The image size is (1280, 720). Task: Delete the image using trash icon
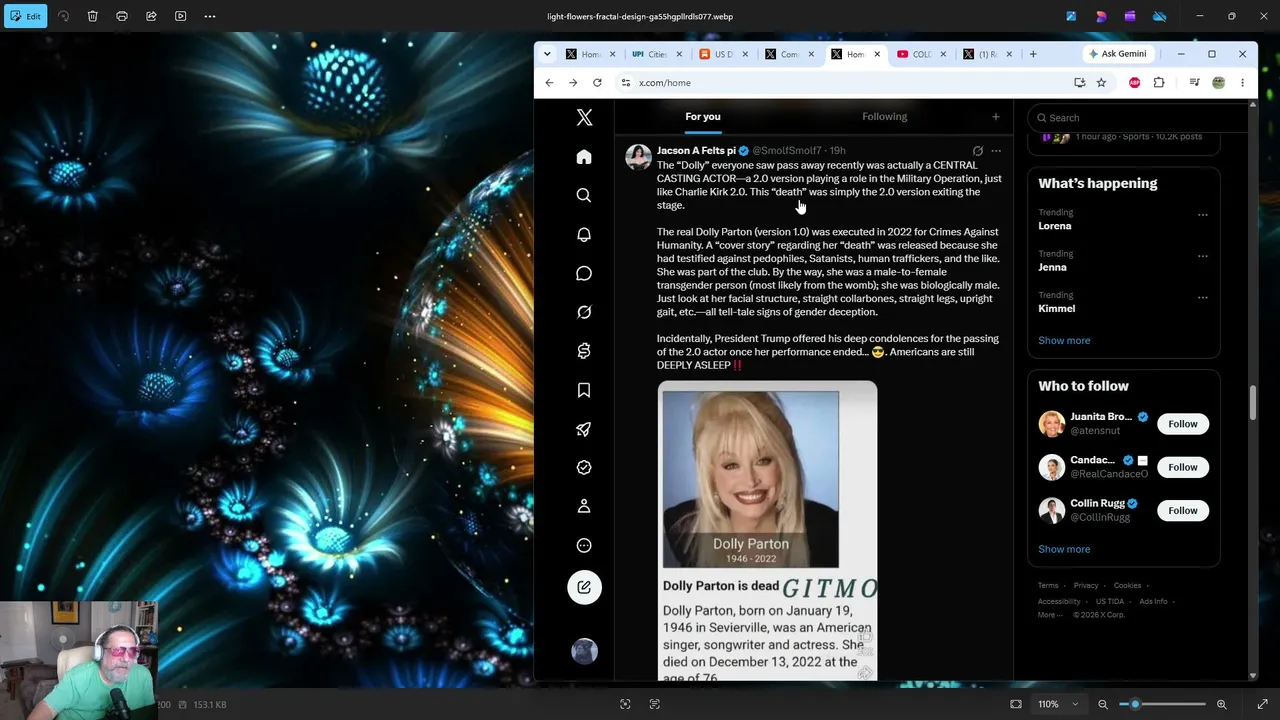click(93, 16)
